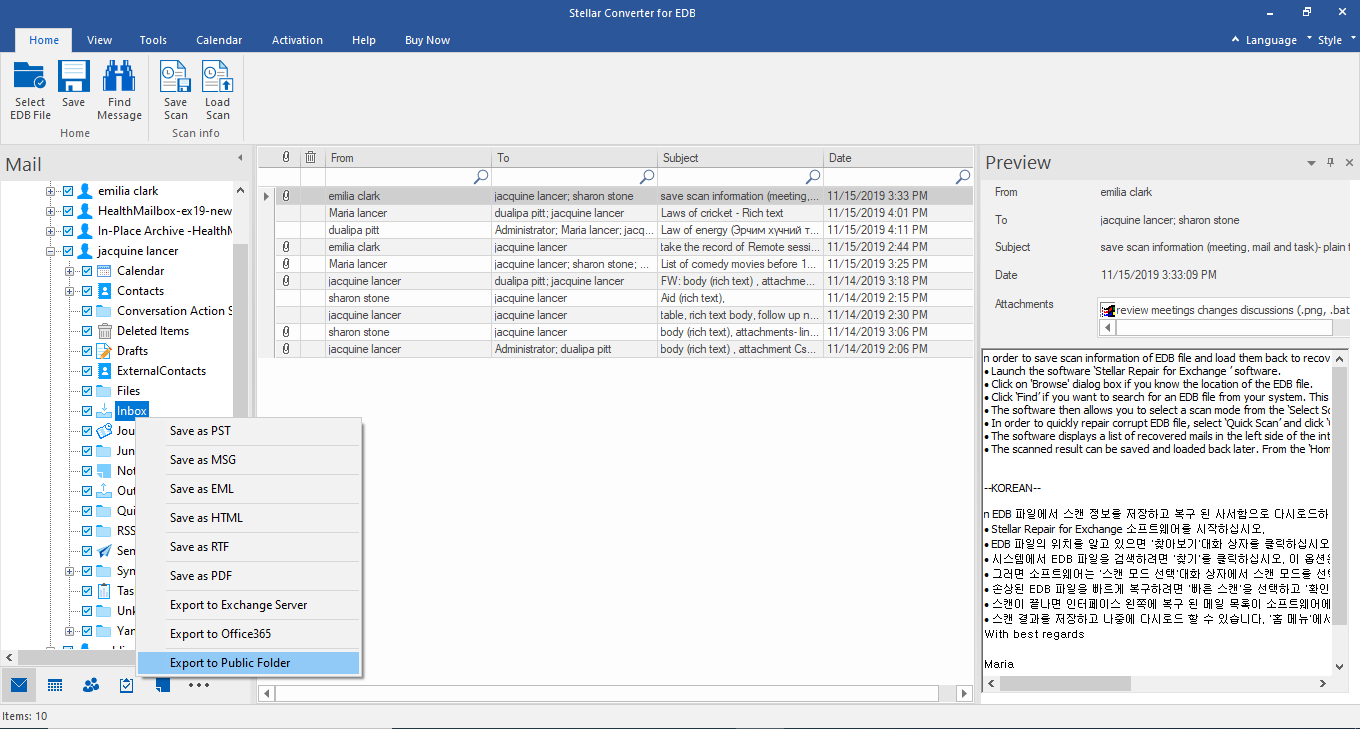Open the Buy Now tab
Image resolution: width=1360 pixels, height=729 pixels.
point(427,40)
